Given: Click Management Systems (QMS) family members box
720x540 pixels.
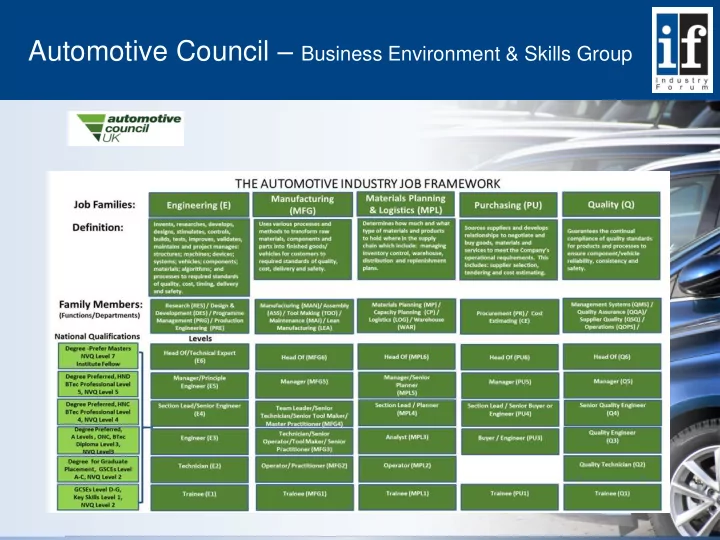Looking at the screenshot, I should click(x=612, y=316).
